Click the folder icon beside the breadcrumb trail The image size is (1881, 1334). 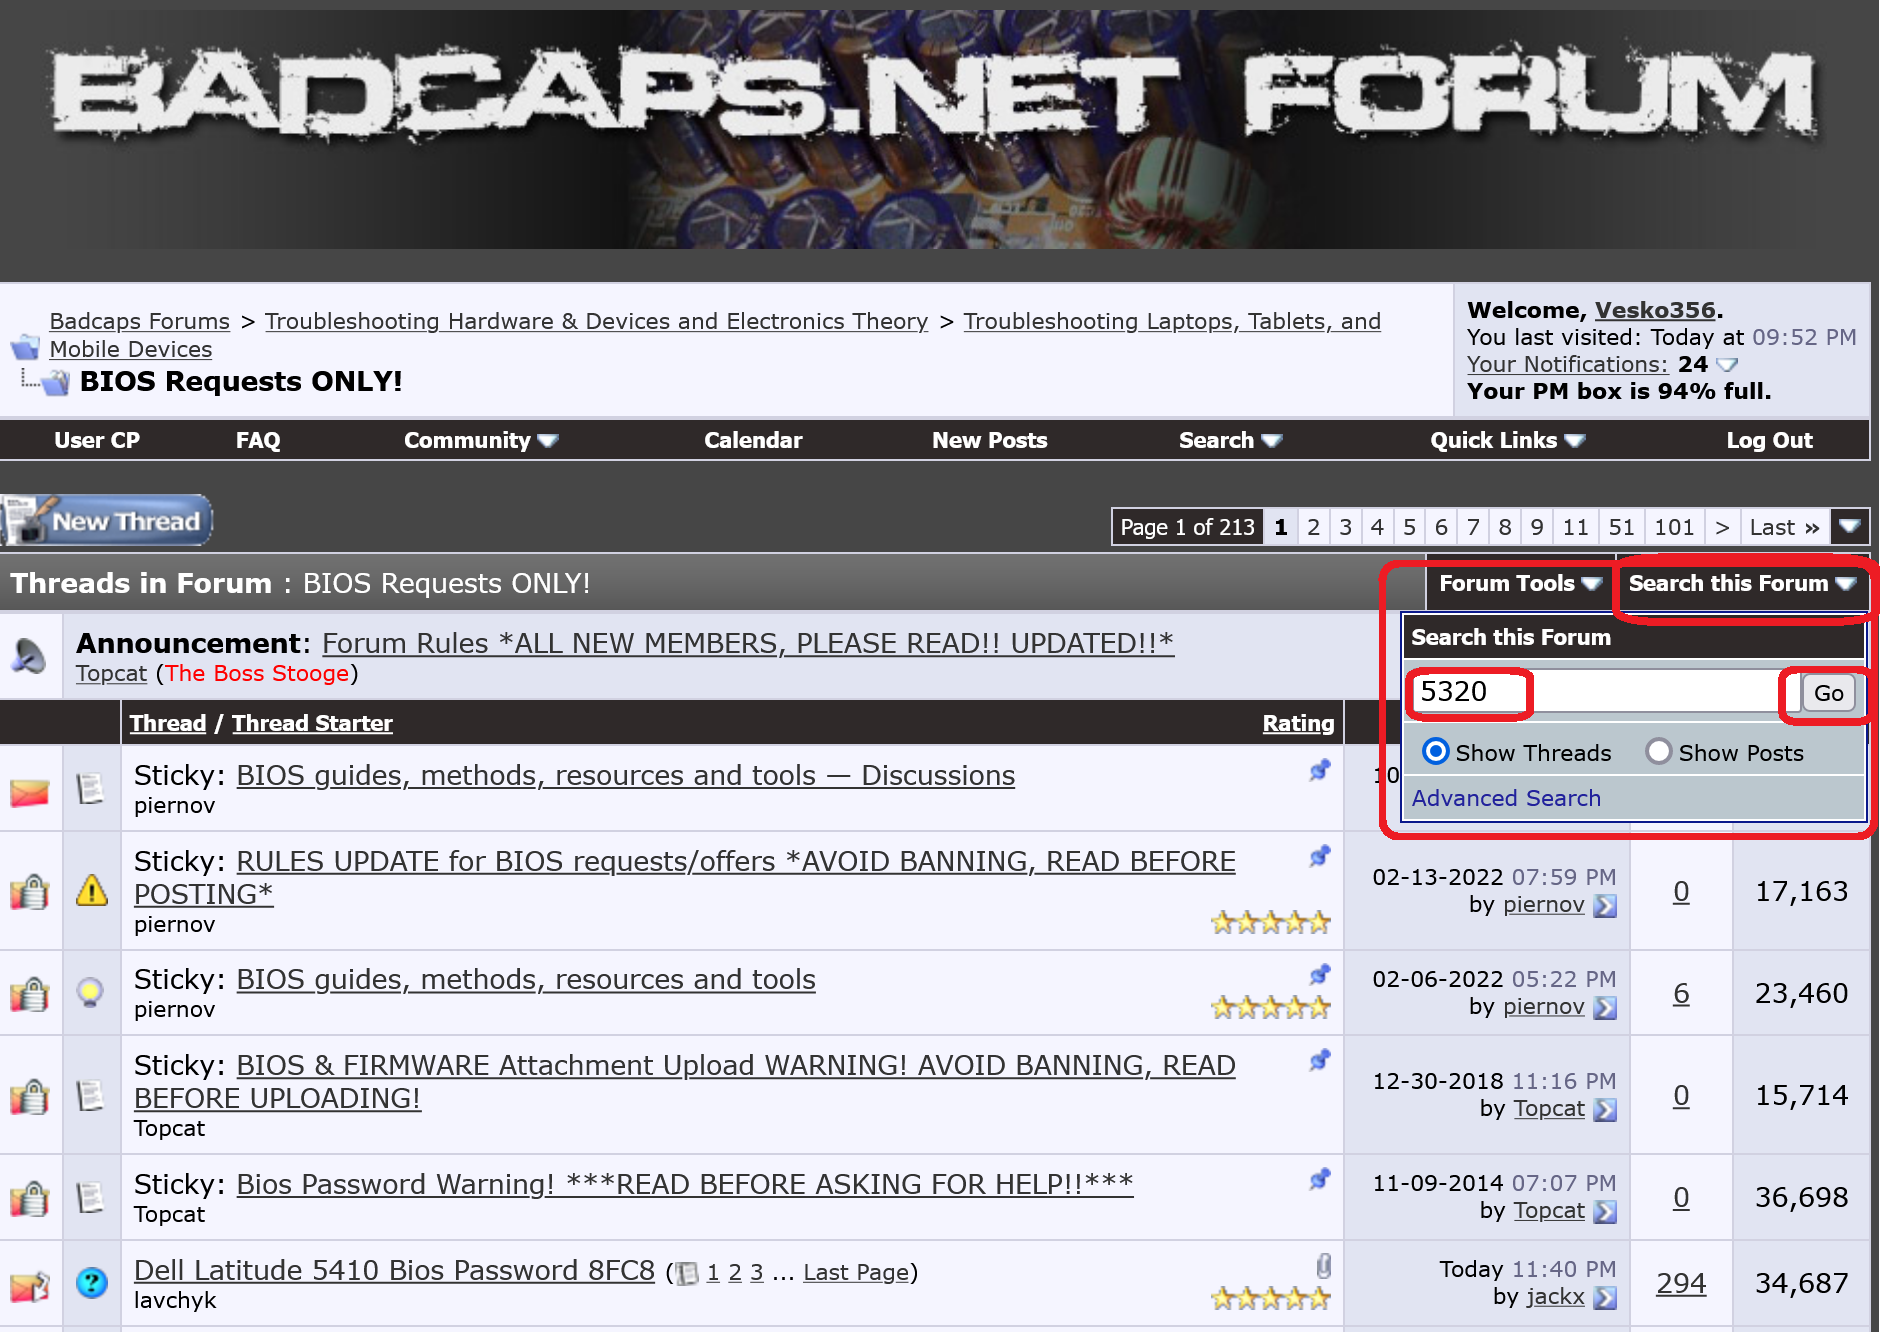(x=25, y=348)
